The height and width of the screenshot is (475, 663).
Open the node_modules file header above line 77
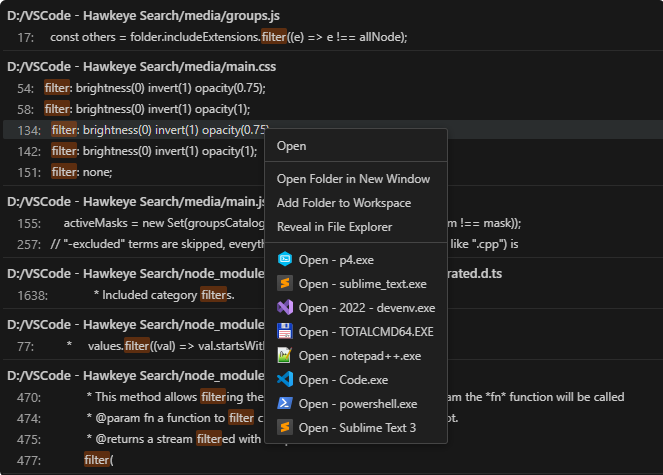(136, 324)
